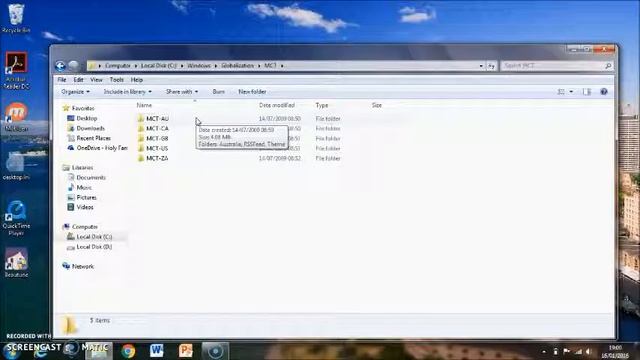Open the Tools menu
The height and width of the screenshot is (360, 640).
click(116, 80)
